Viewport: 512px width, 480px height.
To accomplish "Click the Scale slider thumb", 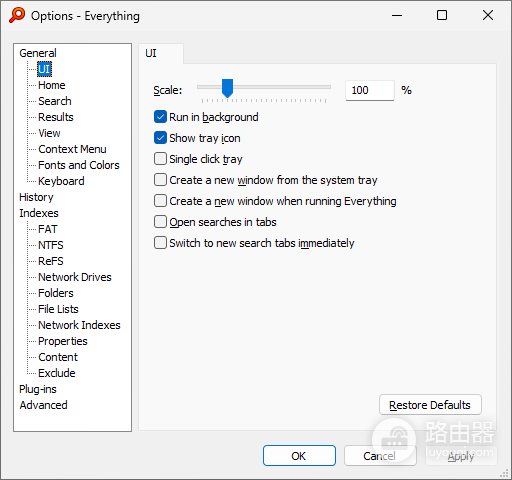I will tap(227, 88).
